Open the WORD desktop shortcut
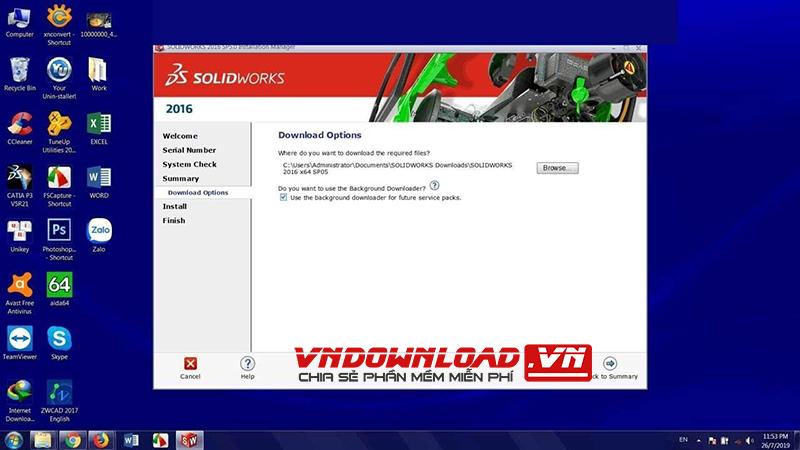This screenshot has width=800, height=450. pos(98,182)
